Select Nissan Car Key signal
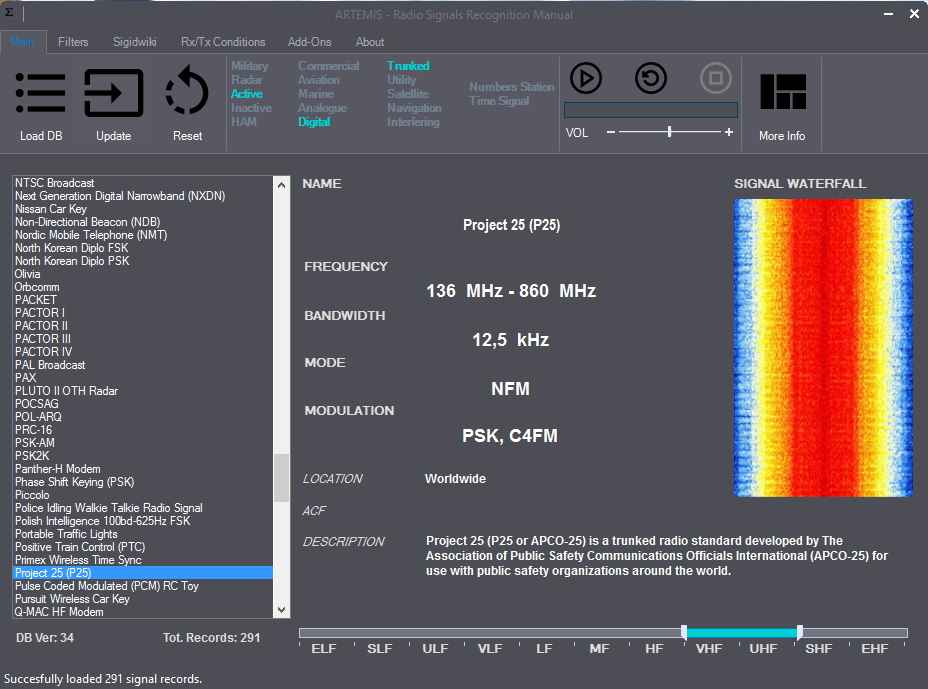 point(143,209)
